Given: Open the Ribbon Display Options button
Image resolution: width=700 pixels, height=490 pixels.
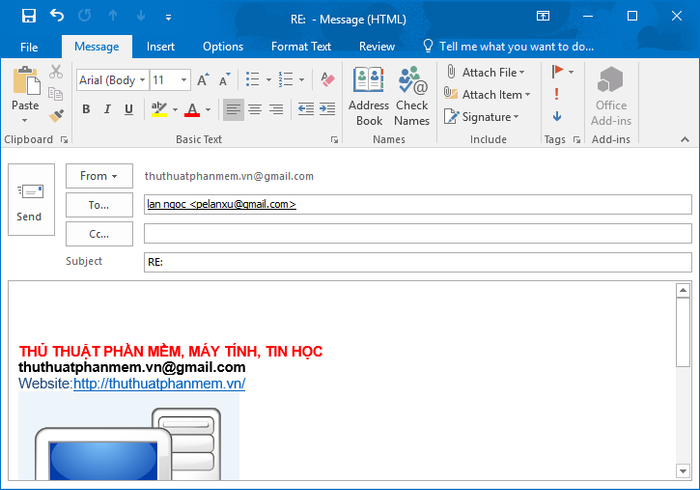Looking at the screenshot, I should pos(543,17).
